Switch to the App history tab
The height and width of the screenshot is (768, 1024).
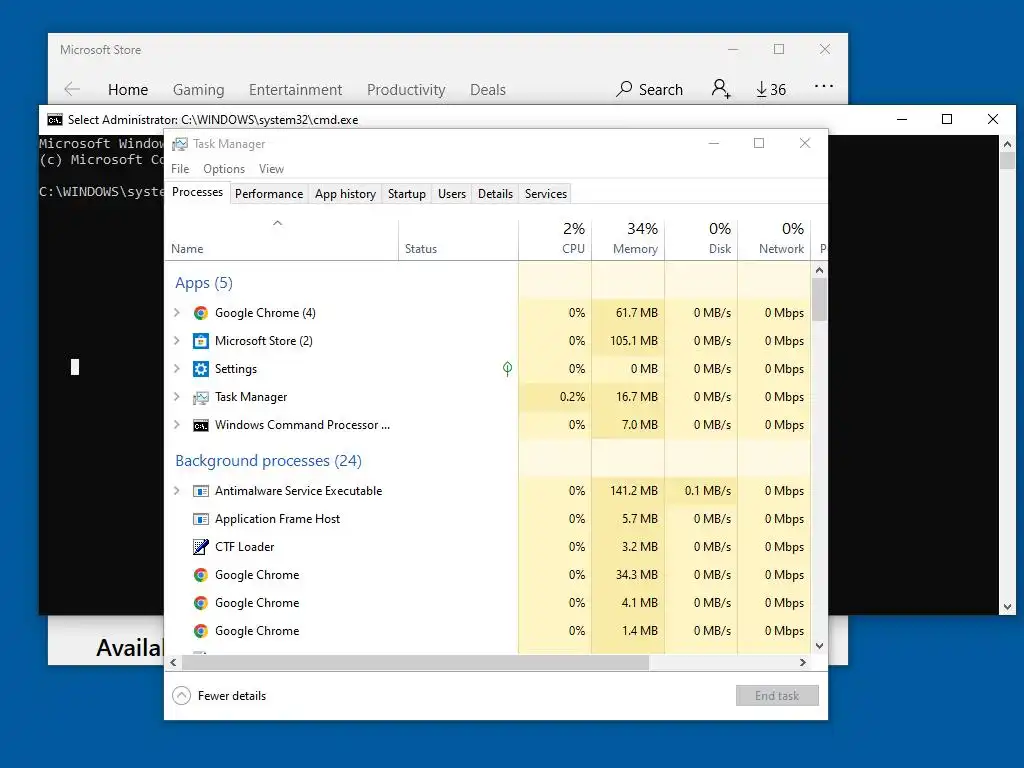(345, 194)
